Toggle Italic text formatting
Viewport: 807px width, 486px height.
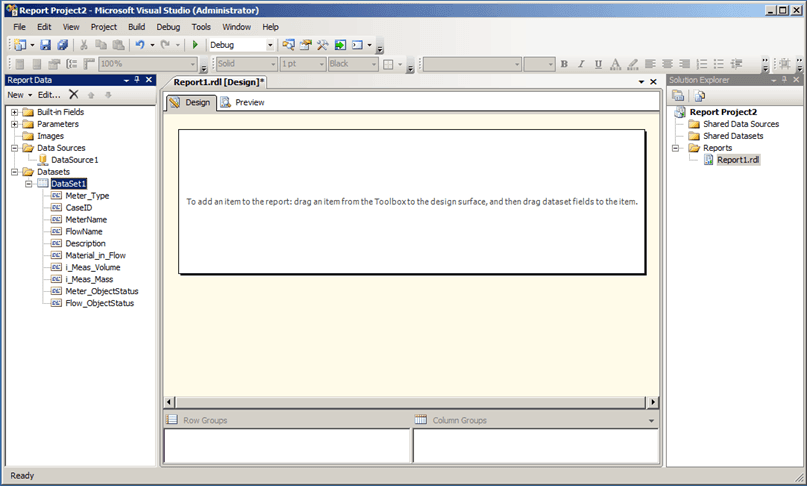pyautogui.click(x=581, y=64)
